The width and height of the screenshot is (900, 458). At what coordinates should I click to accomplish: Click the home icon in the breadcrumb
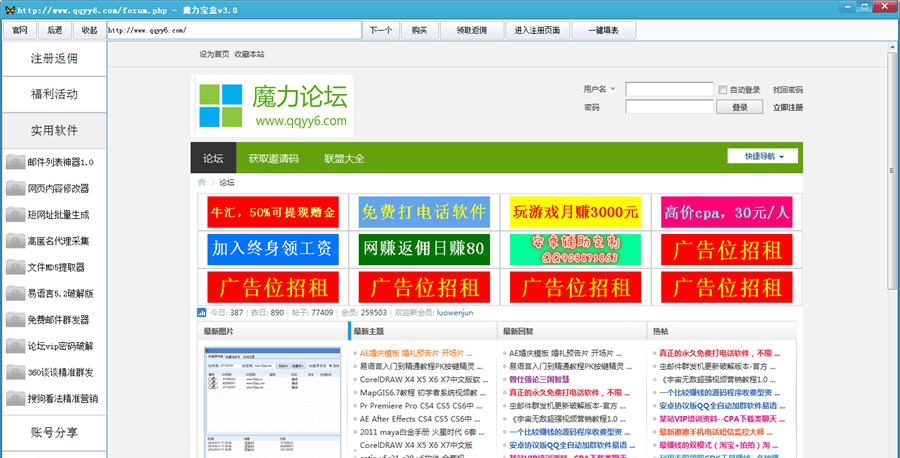(202, 183)
